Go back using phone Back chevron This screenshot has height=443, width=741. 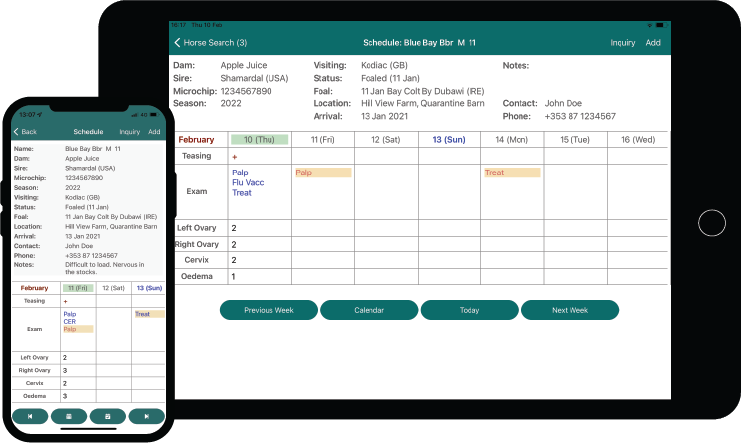tap(25, 132)
